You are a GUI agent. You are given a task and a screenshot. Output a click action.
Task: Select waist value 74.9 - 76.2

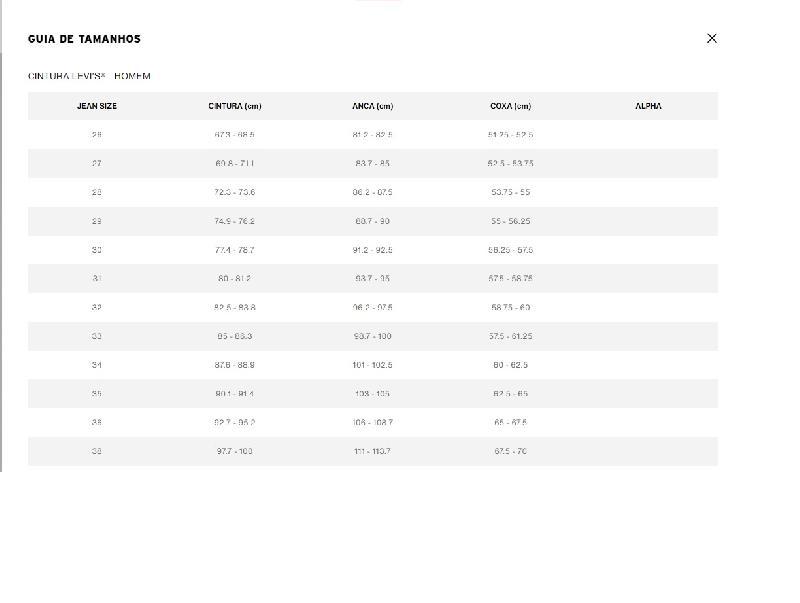pyautogui.click(x=235, y=221)
